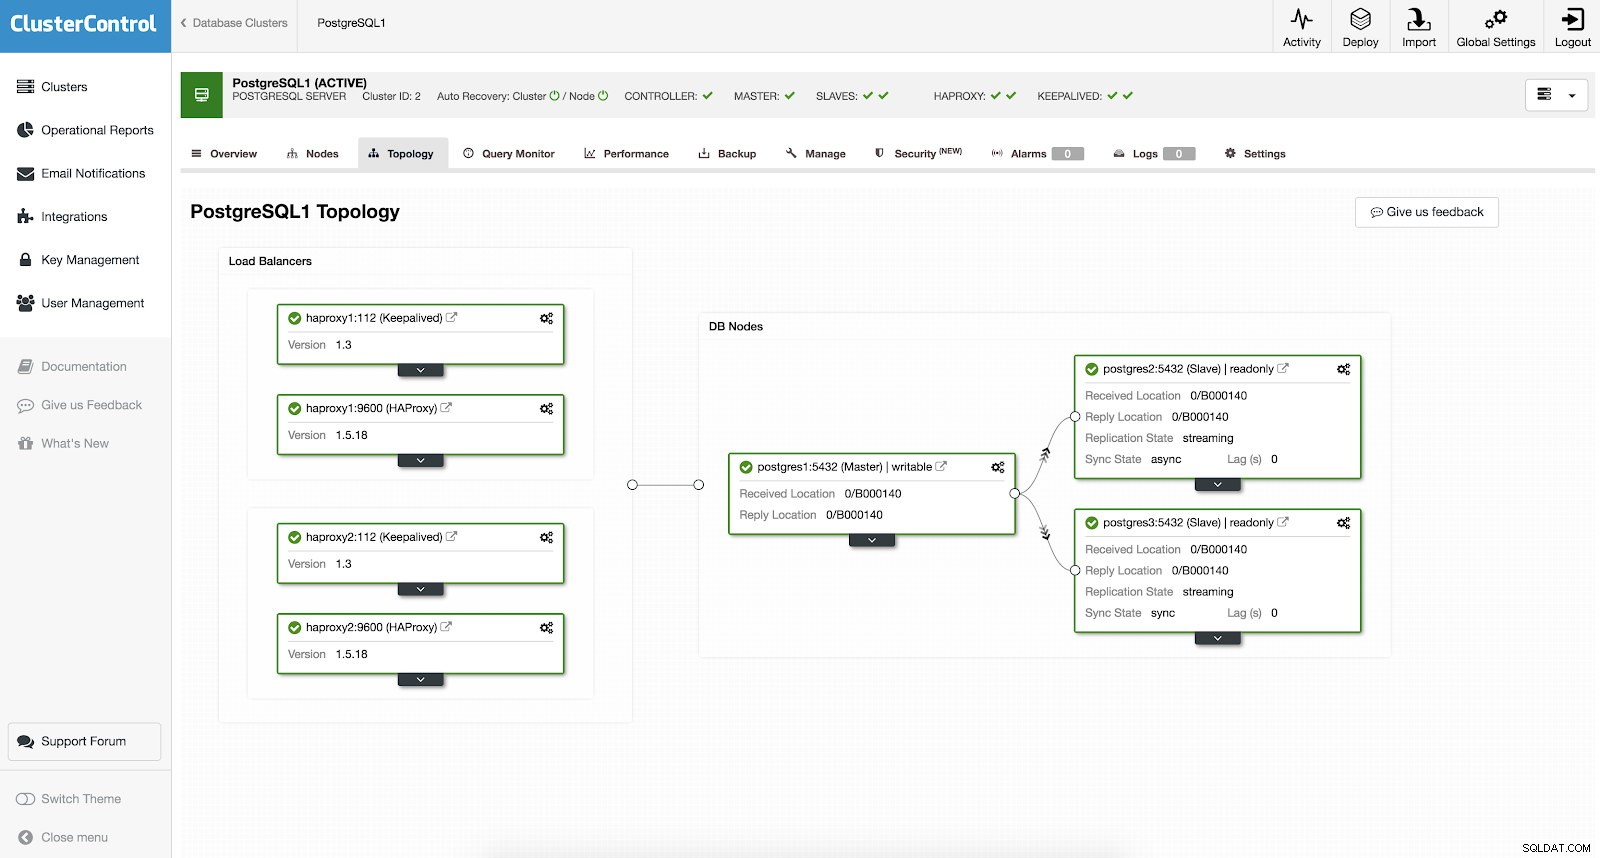This screenshot has height=858, width=1600.
Task: Toggle Switch Theme in sidebar
Action: coord(68,799)
